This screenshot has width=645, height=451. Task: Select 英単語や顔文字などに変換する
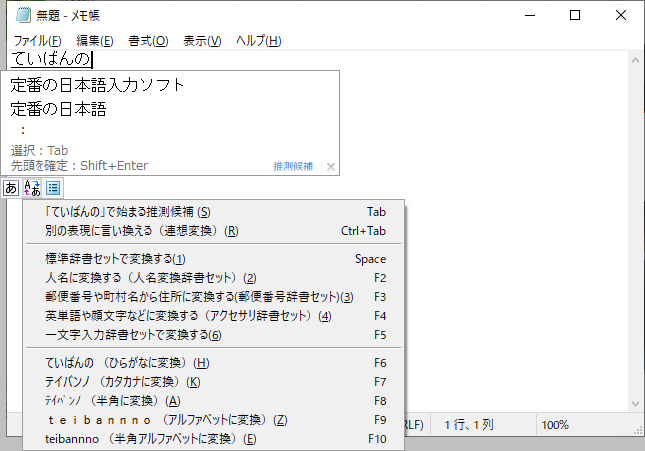tap(214, 316)
